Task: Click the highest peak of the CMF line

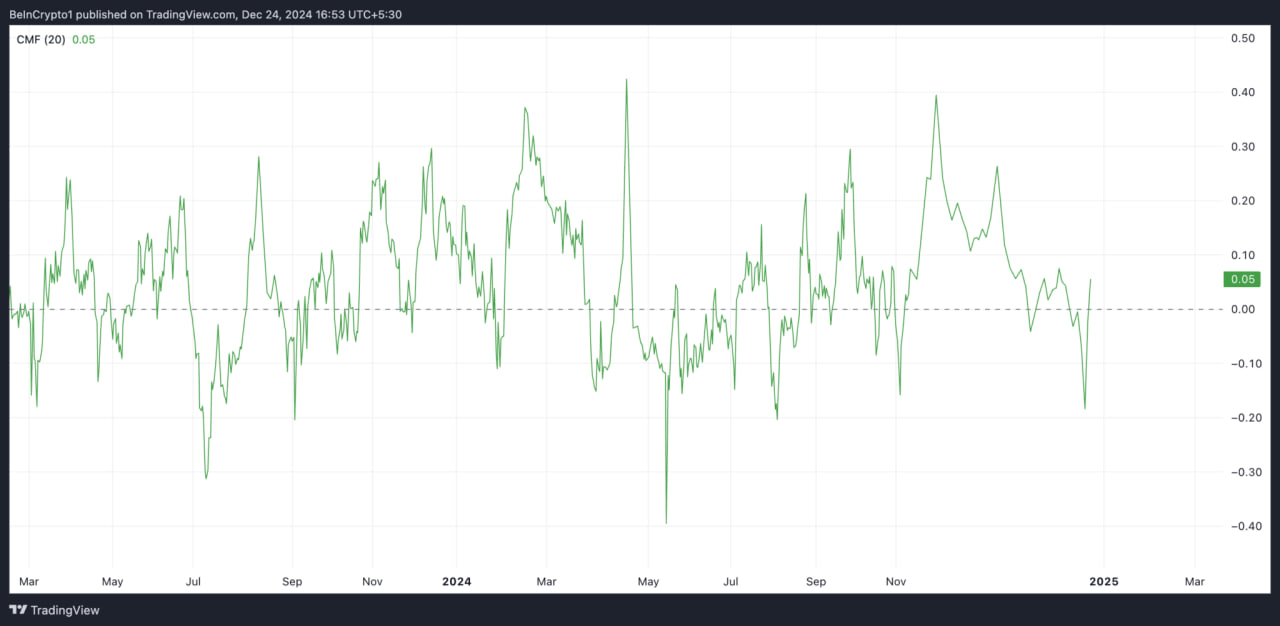Action: [x=626, y=80]
